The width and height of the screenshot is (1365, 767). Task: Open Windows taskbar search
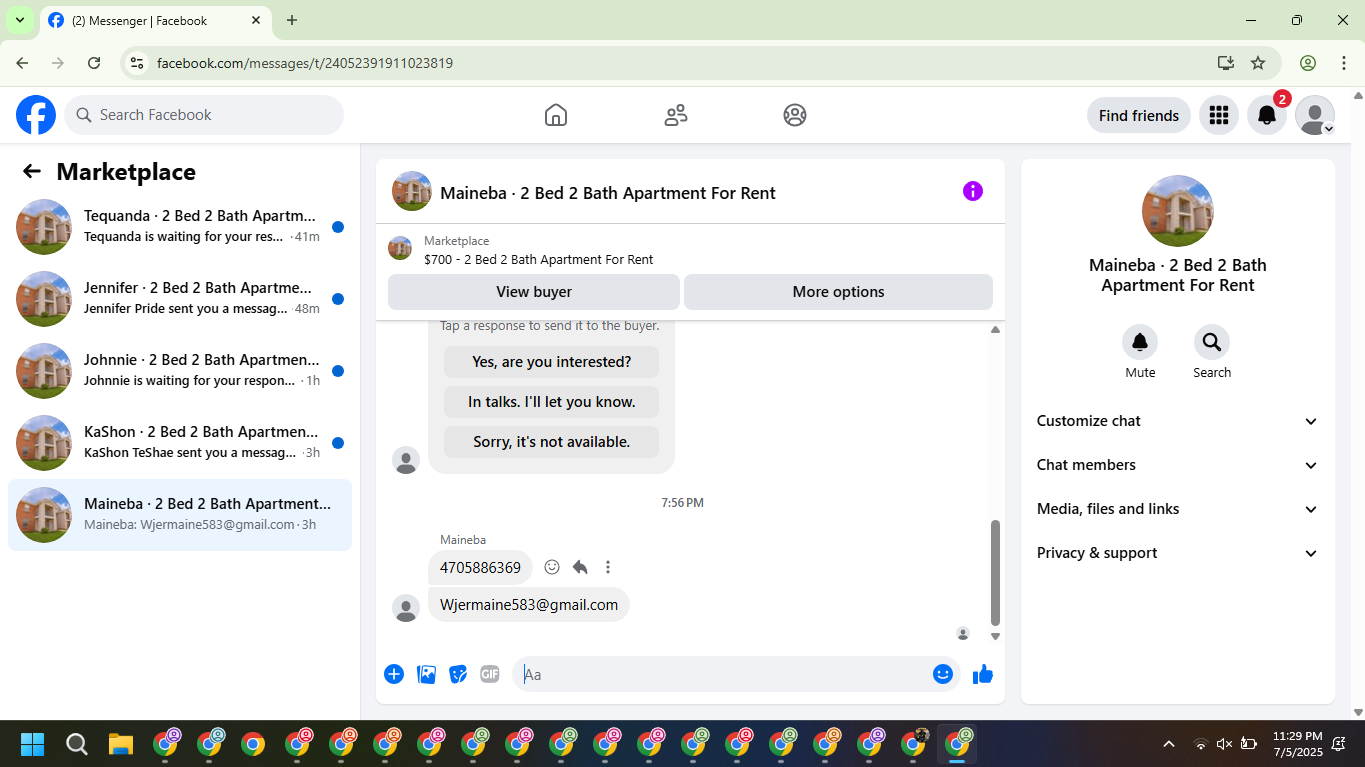point(77,744)
